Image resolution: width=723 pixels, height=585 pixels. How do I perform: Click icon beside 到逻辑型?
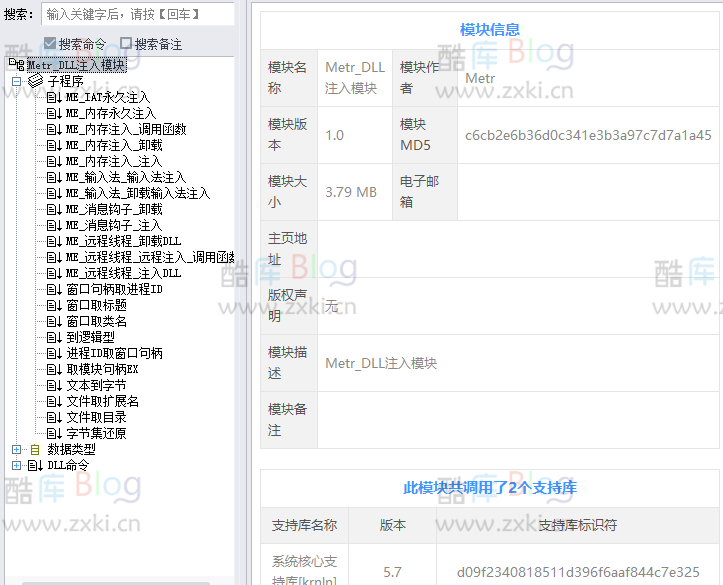pyautogui.click(x=54, y=337)
